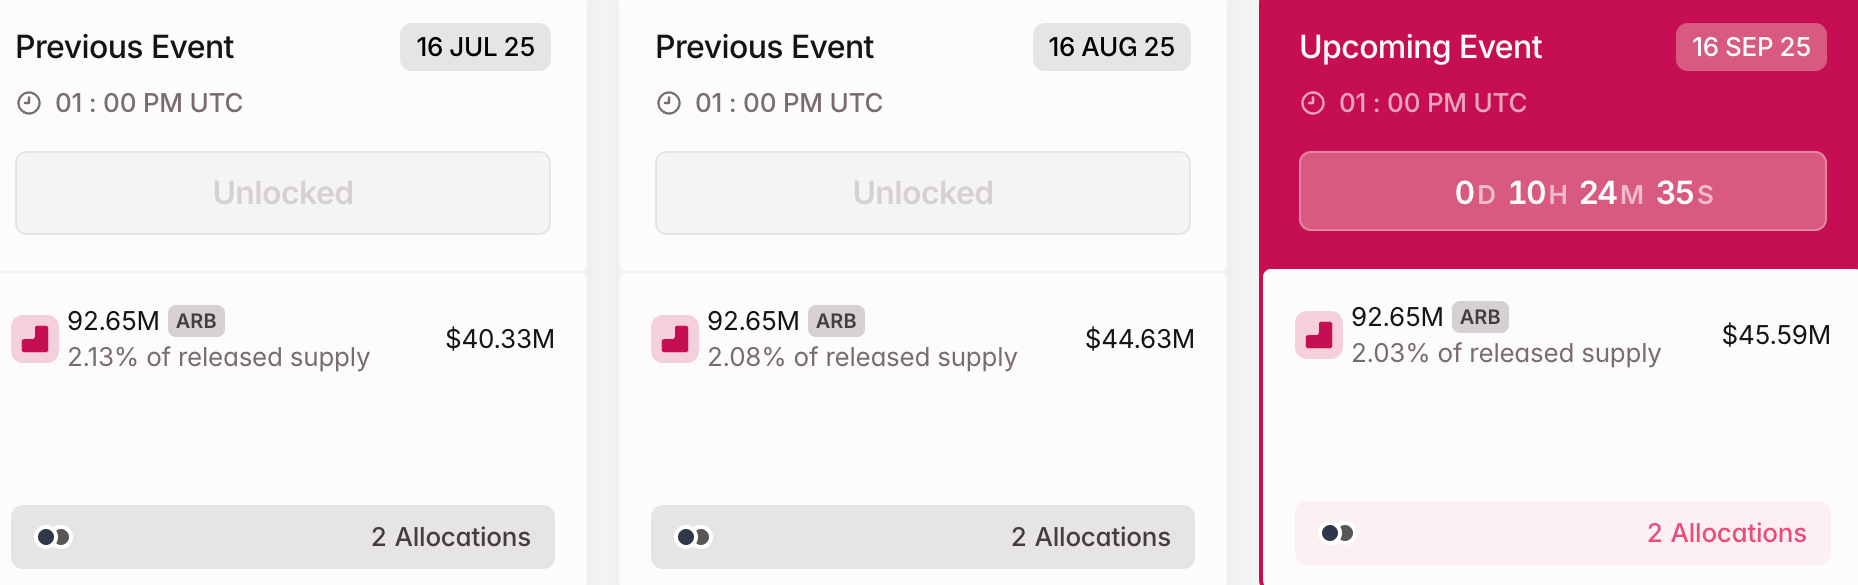Click the ARB token logo in 16 JUL card
Screen dimensions: 1858x585
pyautogui.click(x=35, y=339)
